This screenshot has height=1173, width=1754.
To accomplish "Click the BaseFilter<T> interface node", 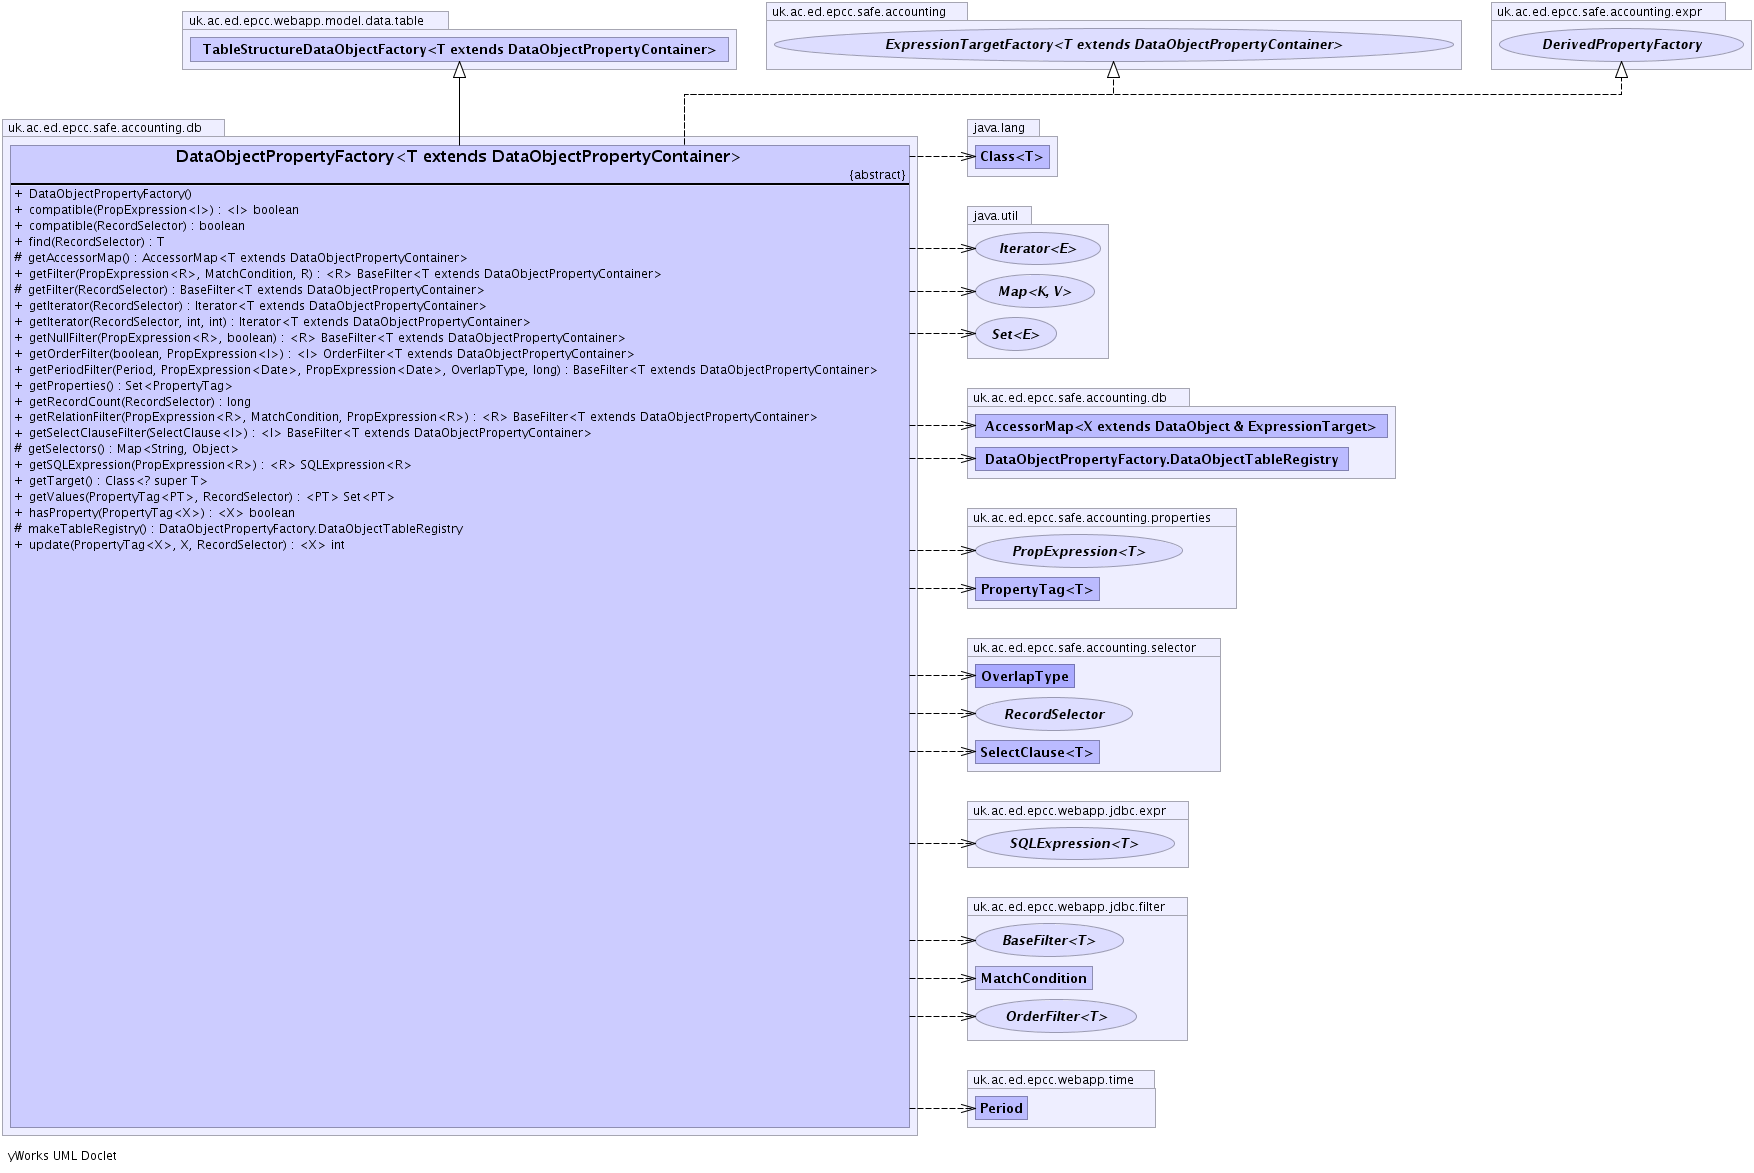I will tap(1049, 940).
